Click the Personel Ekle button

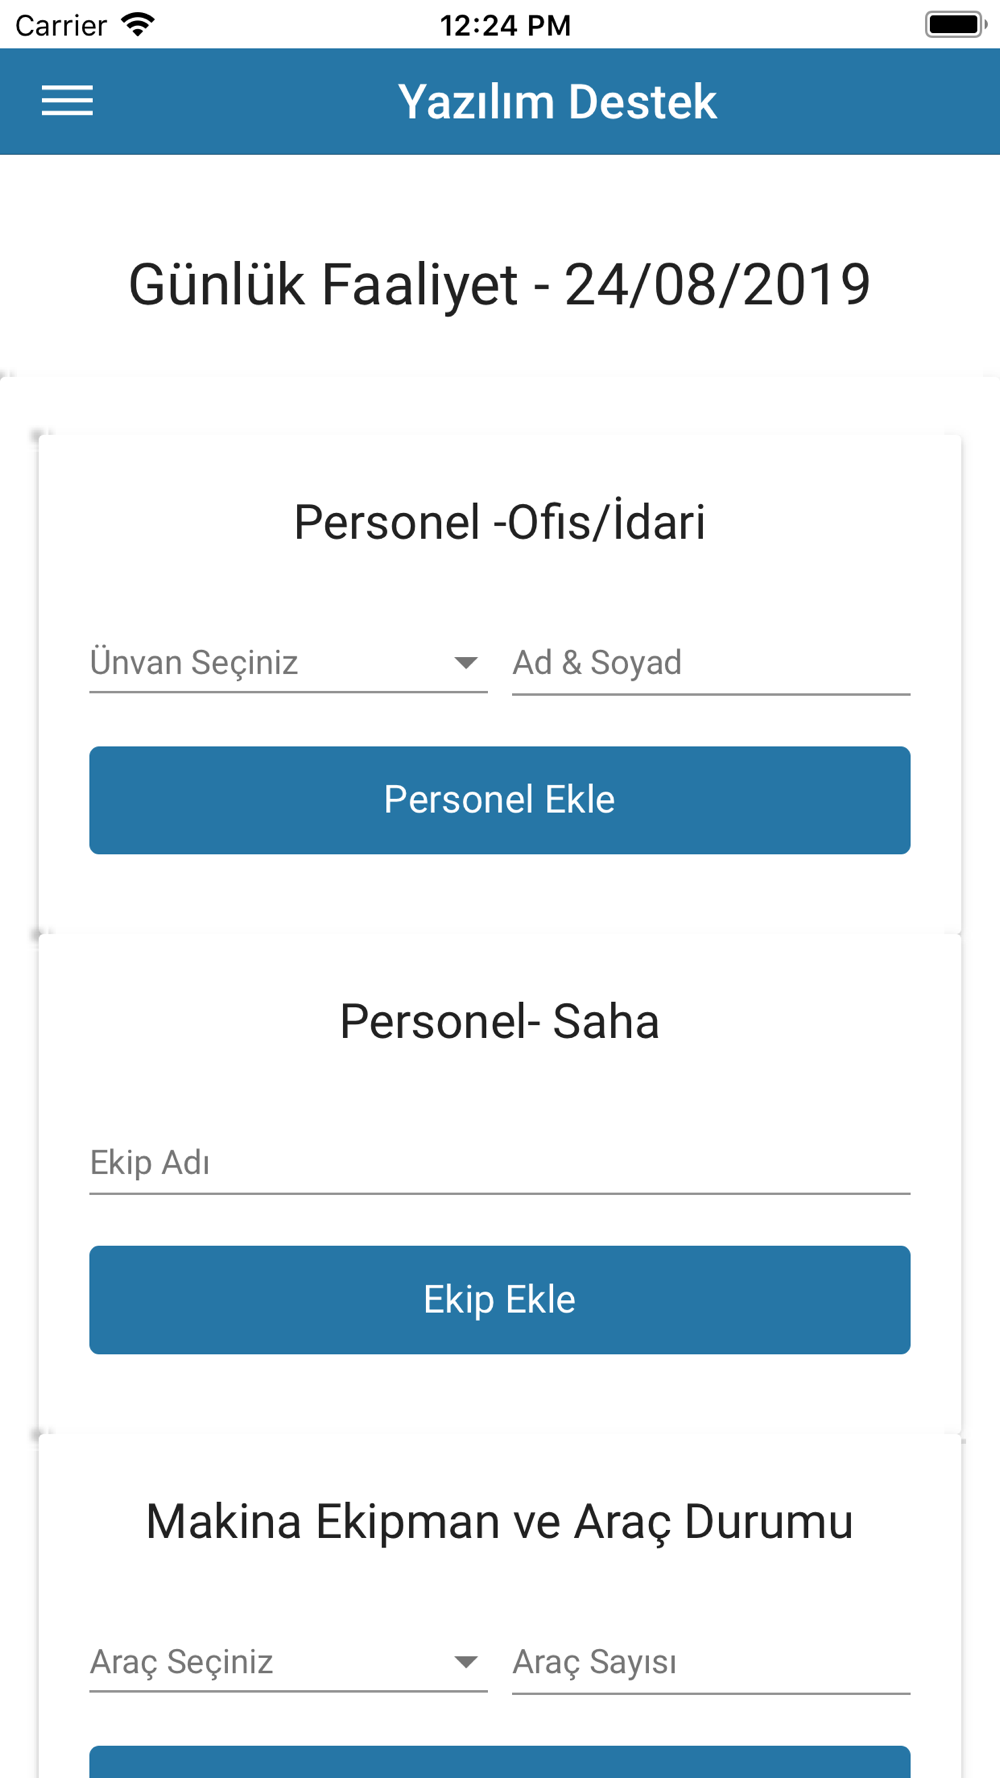[x=500, y=800]
